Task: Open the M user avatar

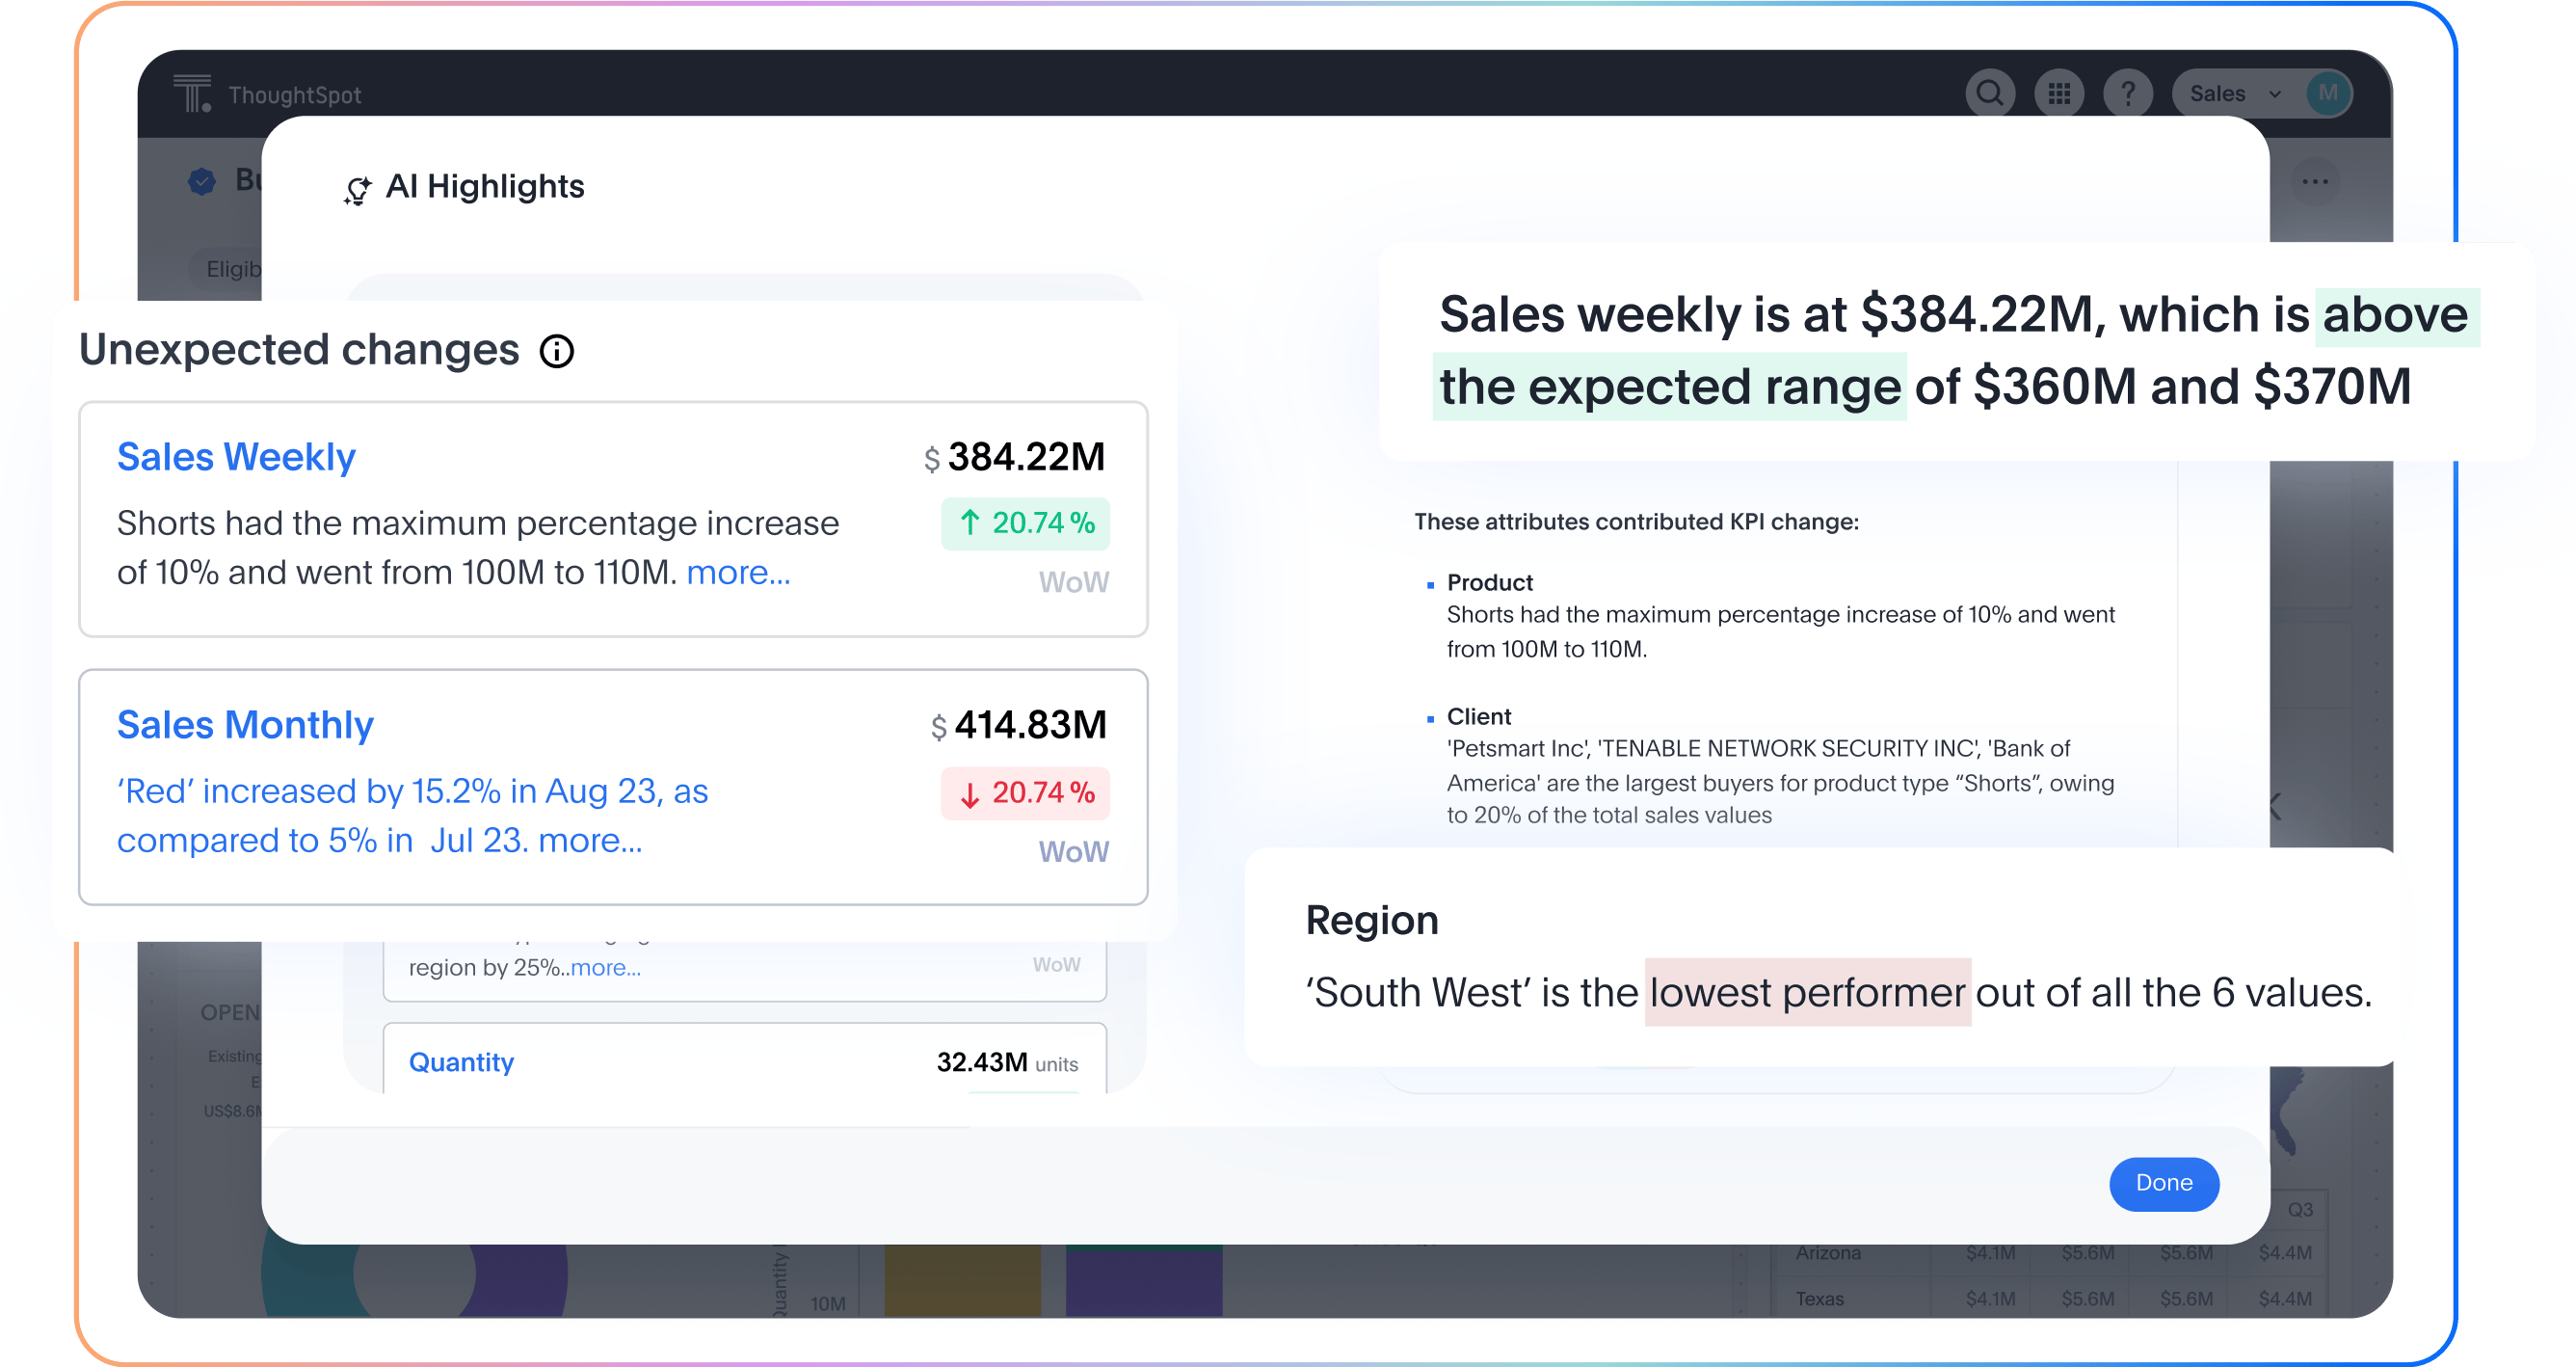Action: 2328,94
